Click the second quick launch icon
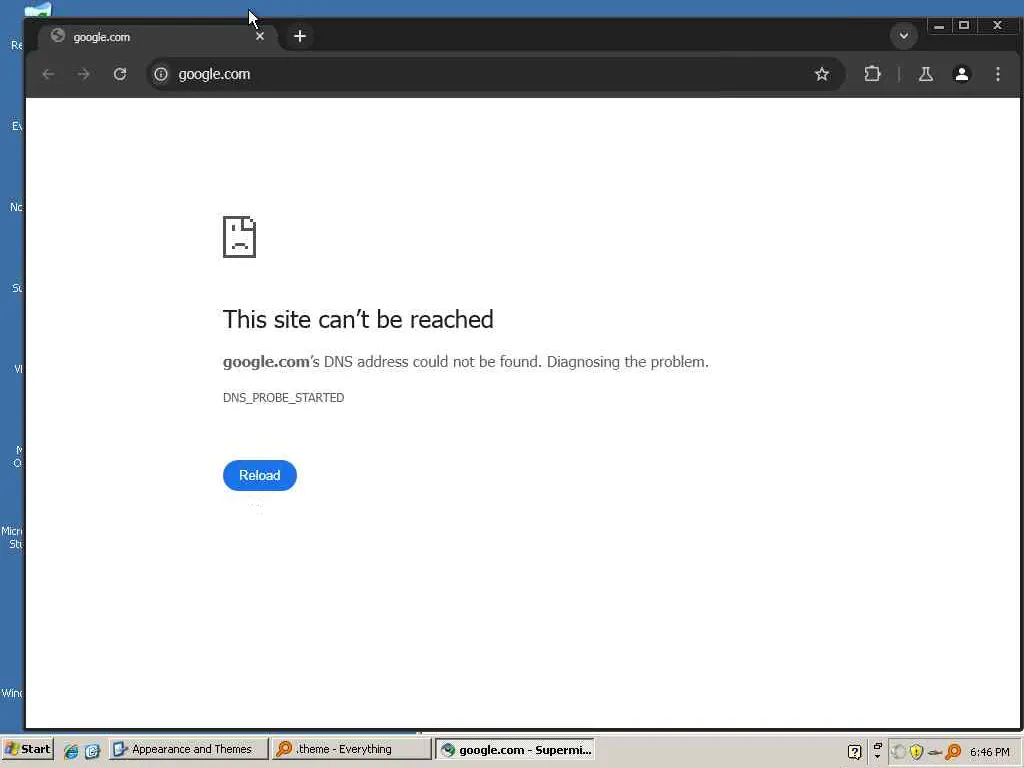 pyautogui.click(x=92, y=750)
